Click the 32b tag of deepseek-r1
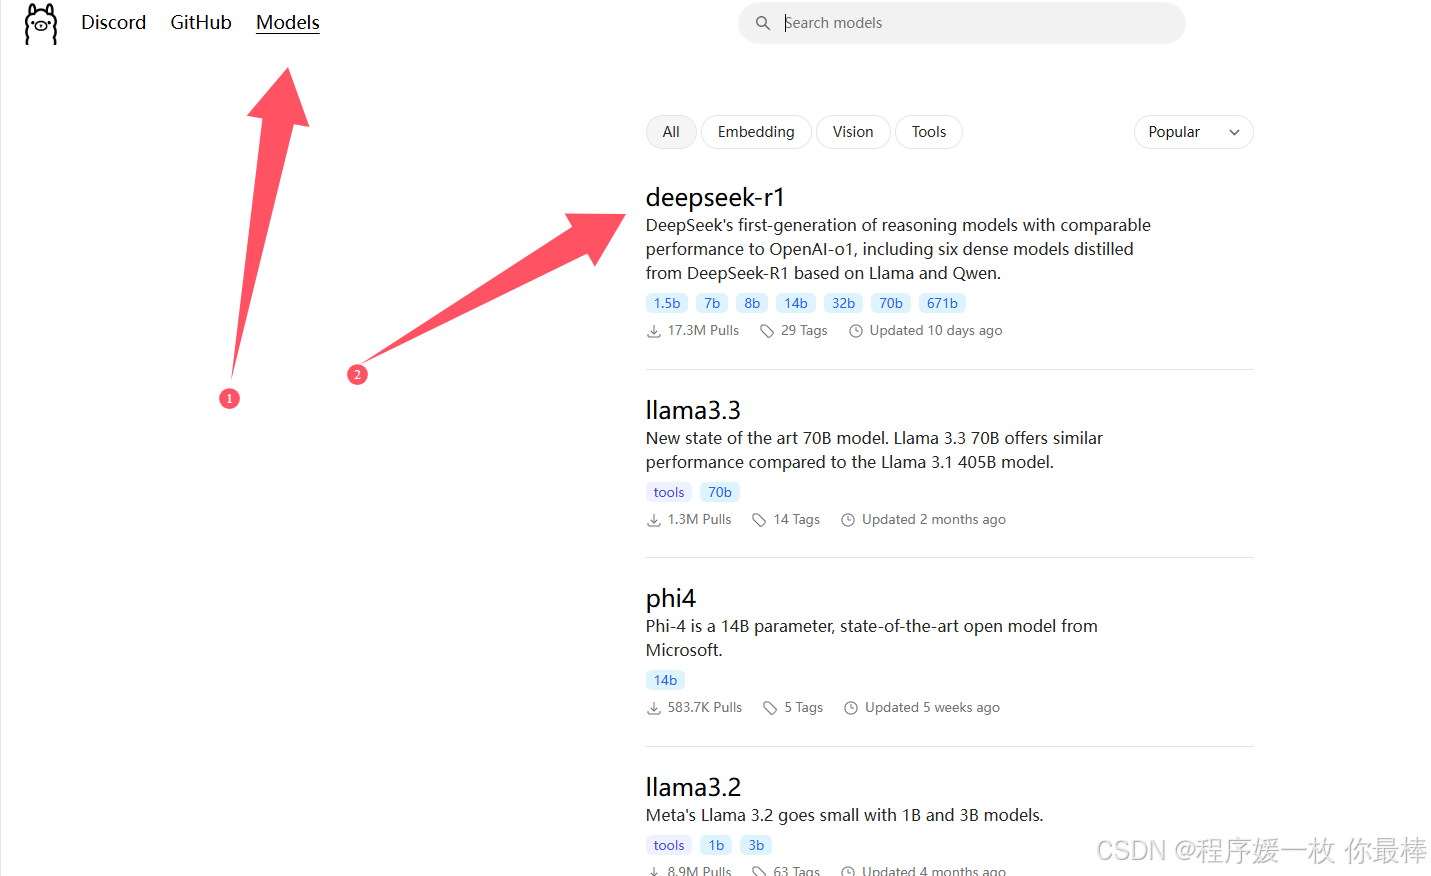The image size is (1431, 876). [844, 303]
